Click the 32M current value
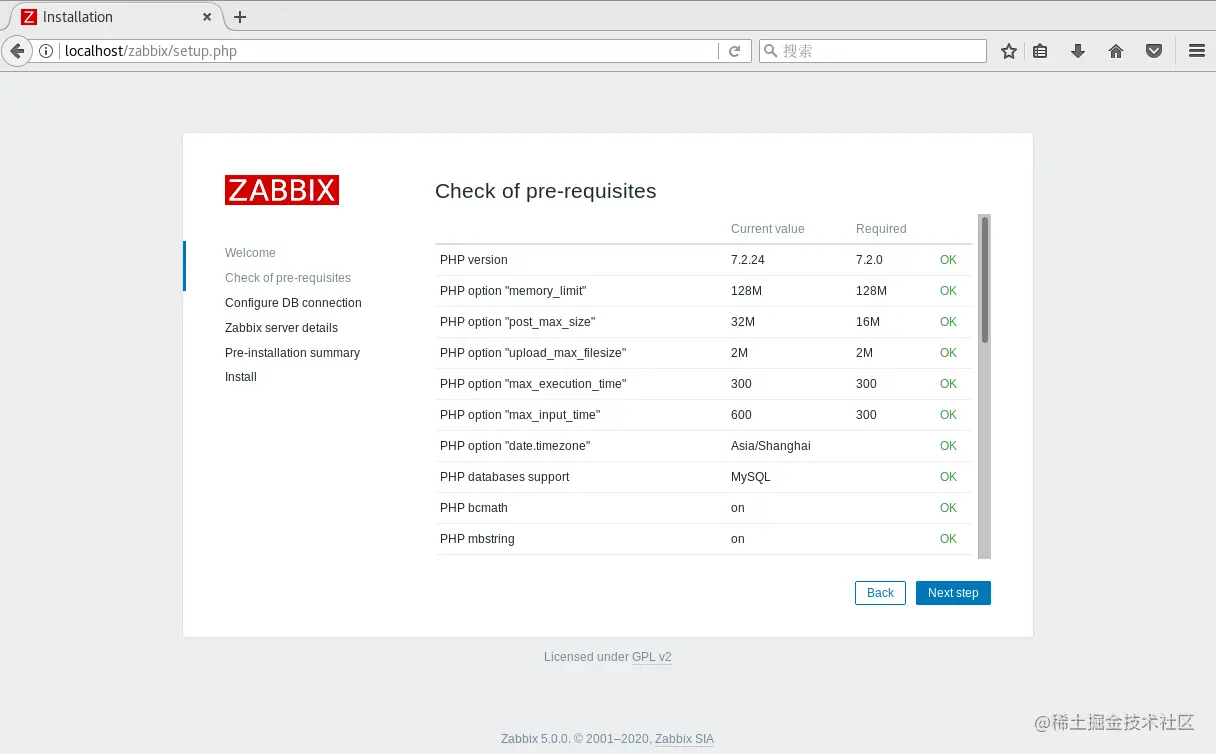The height and width of the screenshot is (754, 1216). (x=743, y=322)
